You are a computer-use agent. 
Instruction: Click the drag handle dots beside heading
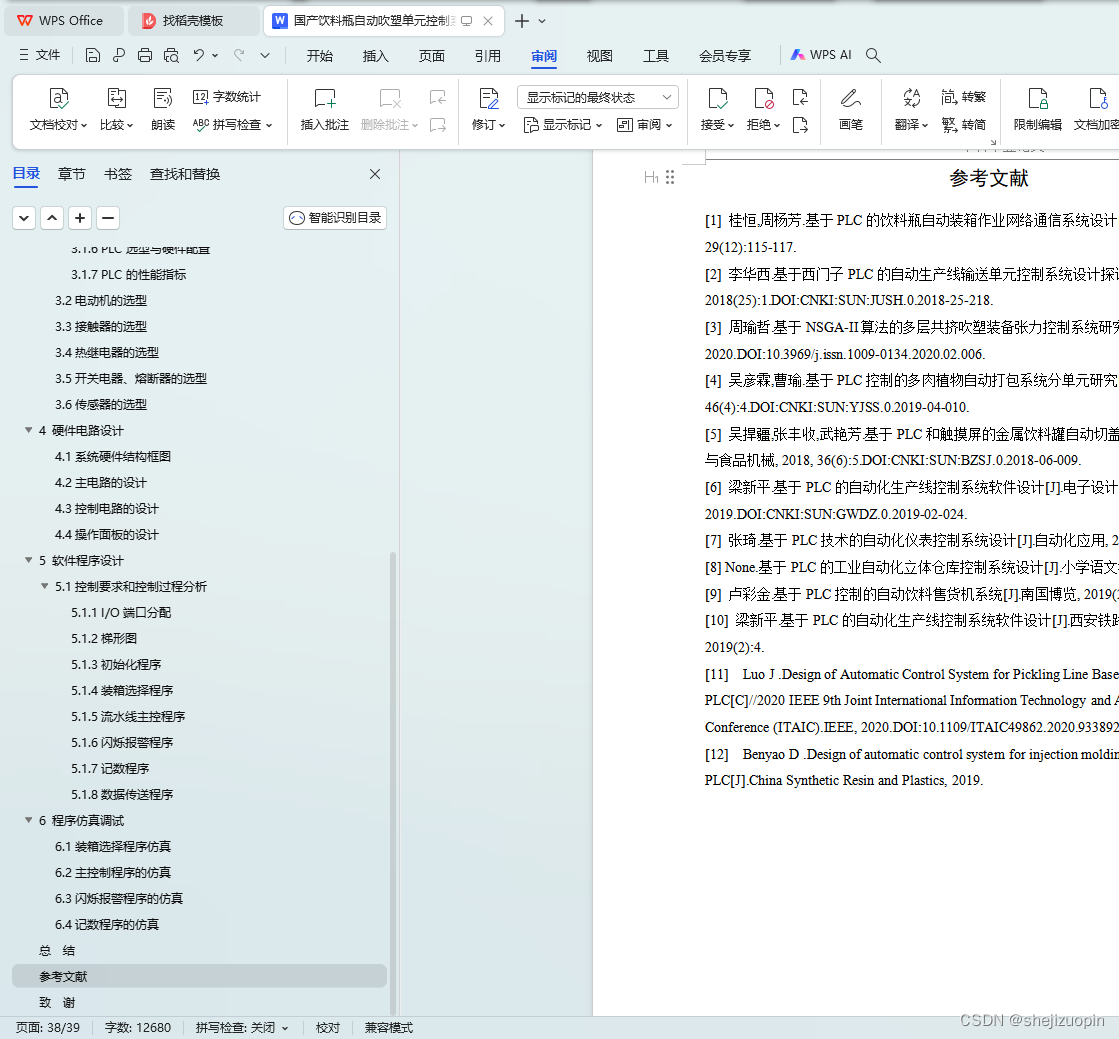click(x=670, y=177)
